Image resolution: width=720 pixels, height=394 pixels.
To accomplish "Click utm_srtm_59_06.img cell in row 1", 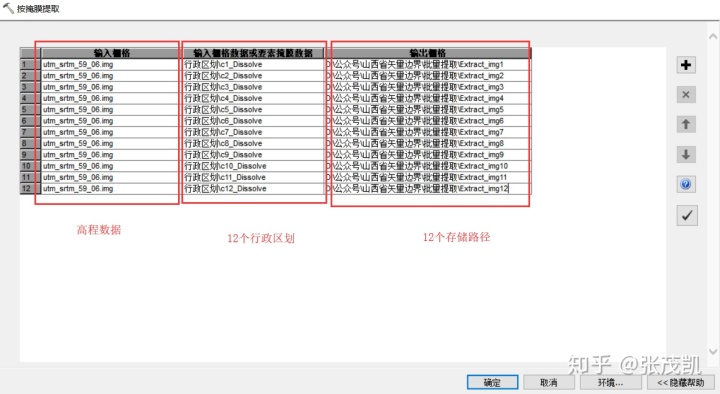I will point(112,64).
